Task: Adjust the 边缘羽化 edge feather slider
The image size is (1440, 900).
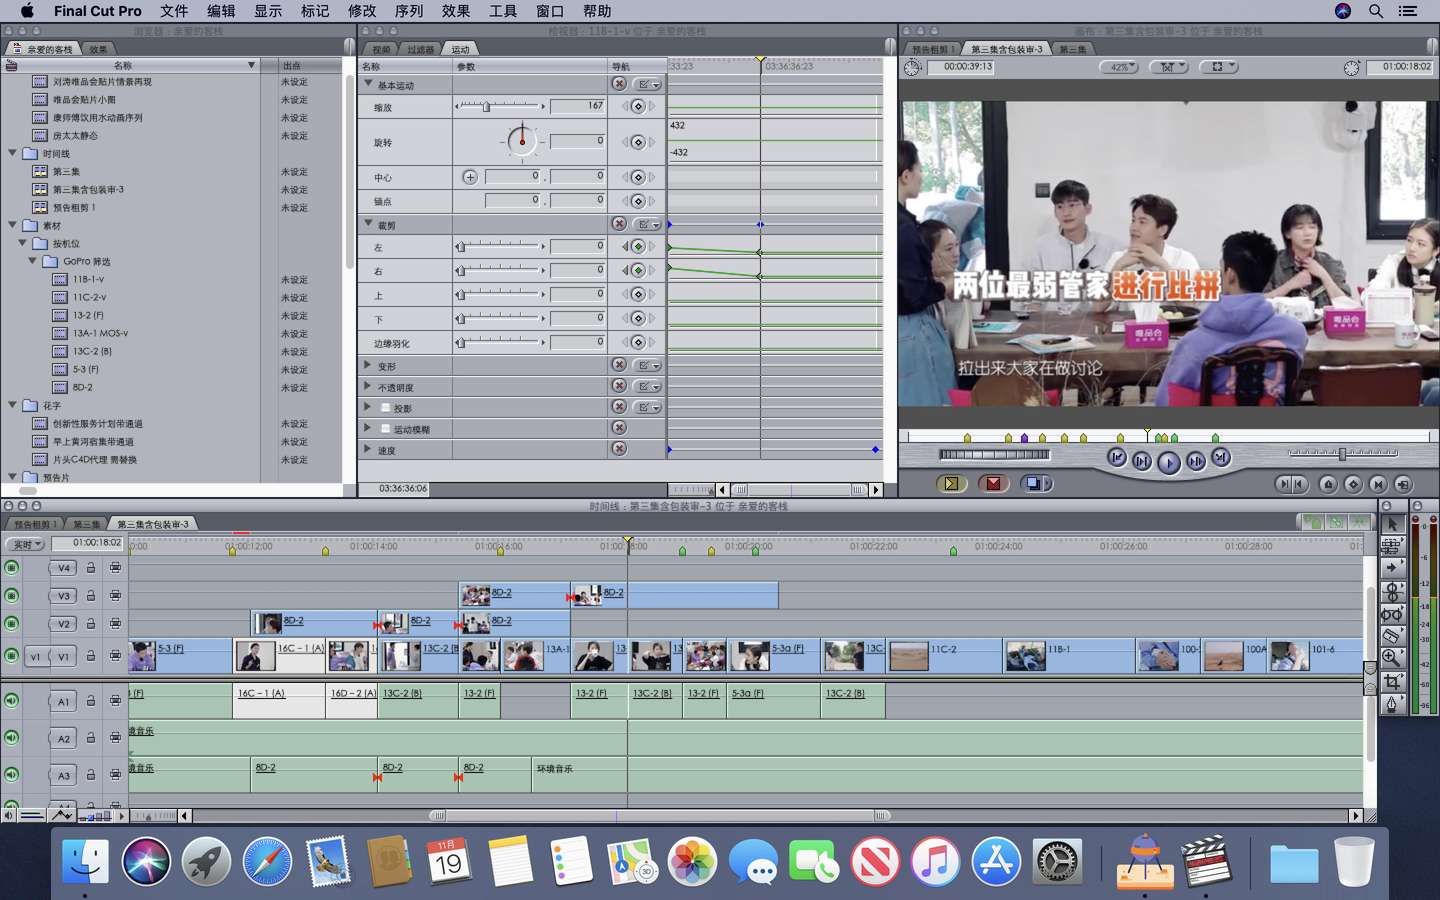Action: tap(500, 342)
